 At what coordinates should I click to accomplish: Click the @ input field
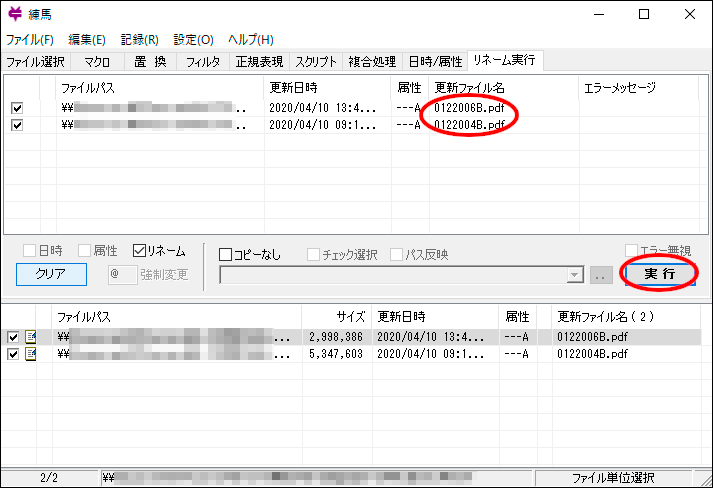pos(123,275)
